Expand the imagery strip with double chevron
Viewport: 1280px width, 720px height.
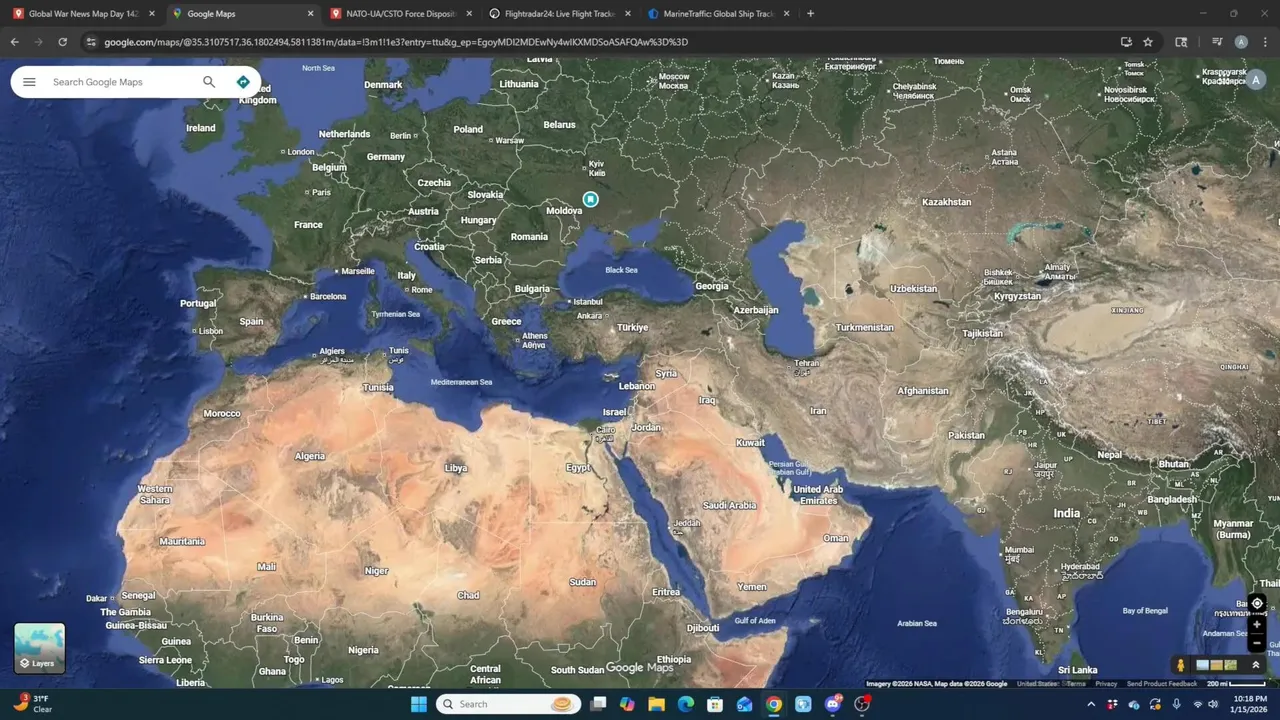pos(1256,665)
